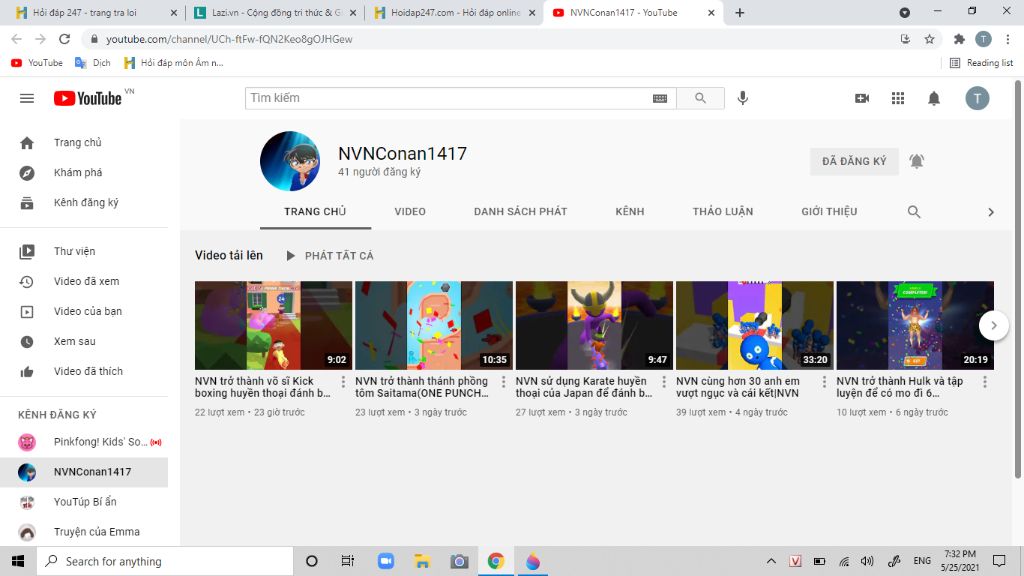
Task: Switch to TRANG CHỦ channel tab
Action: (315, 212)
